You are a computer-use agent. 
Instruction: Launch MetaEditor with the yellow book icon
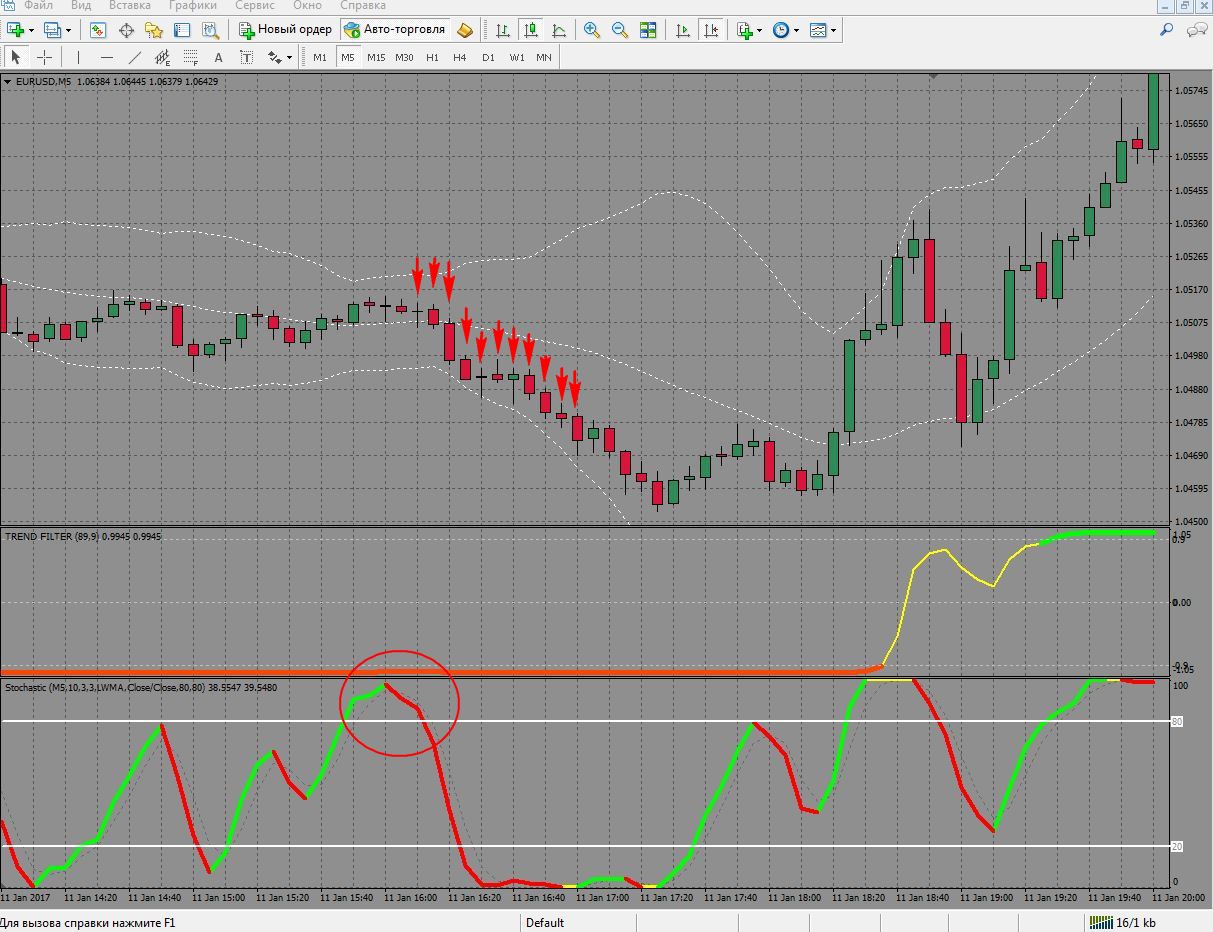point(465,30)
